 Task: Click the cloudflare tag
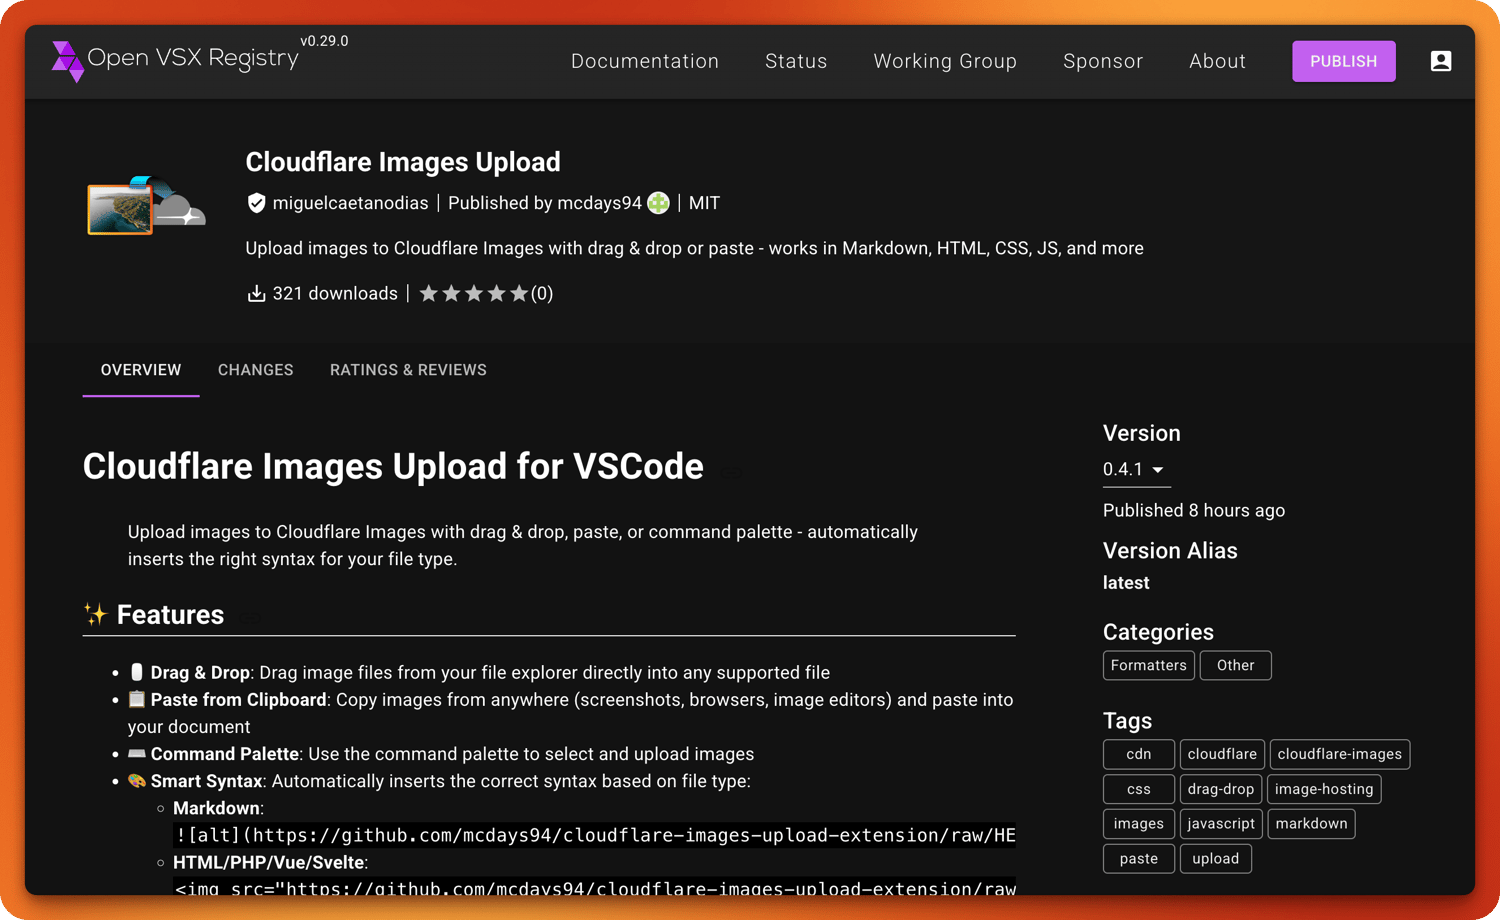click(x=1222, y=754)
